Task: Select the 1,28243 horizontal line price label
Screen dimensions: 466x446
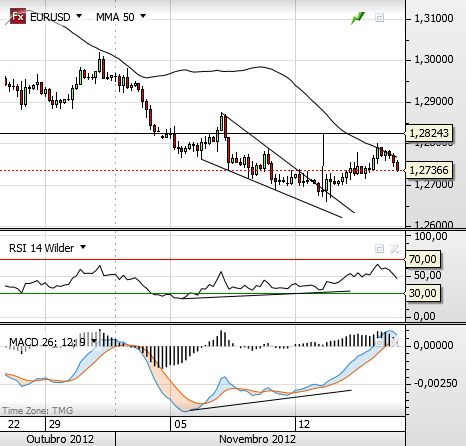Action: click(428, 133)
